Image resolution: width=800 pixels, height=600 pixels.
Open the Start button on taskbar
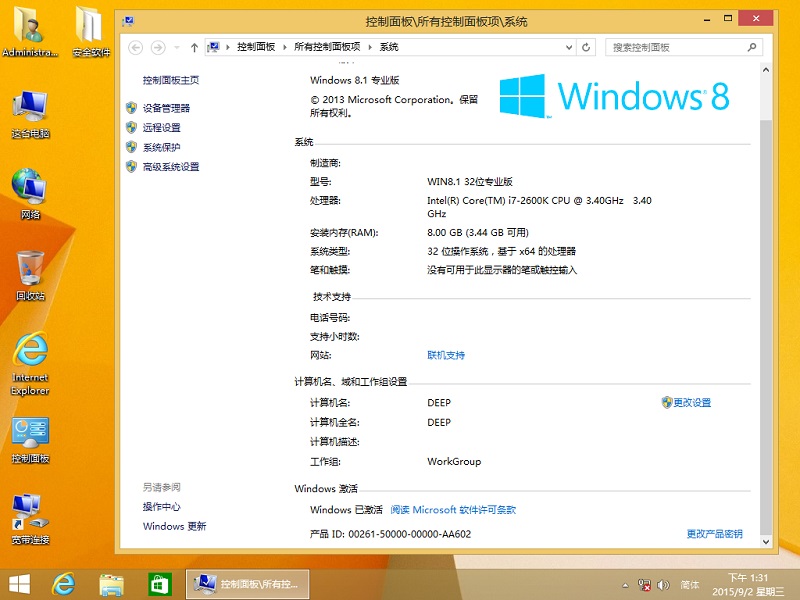click(19, 584)
